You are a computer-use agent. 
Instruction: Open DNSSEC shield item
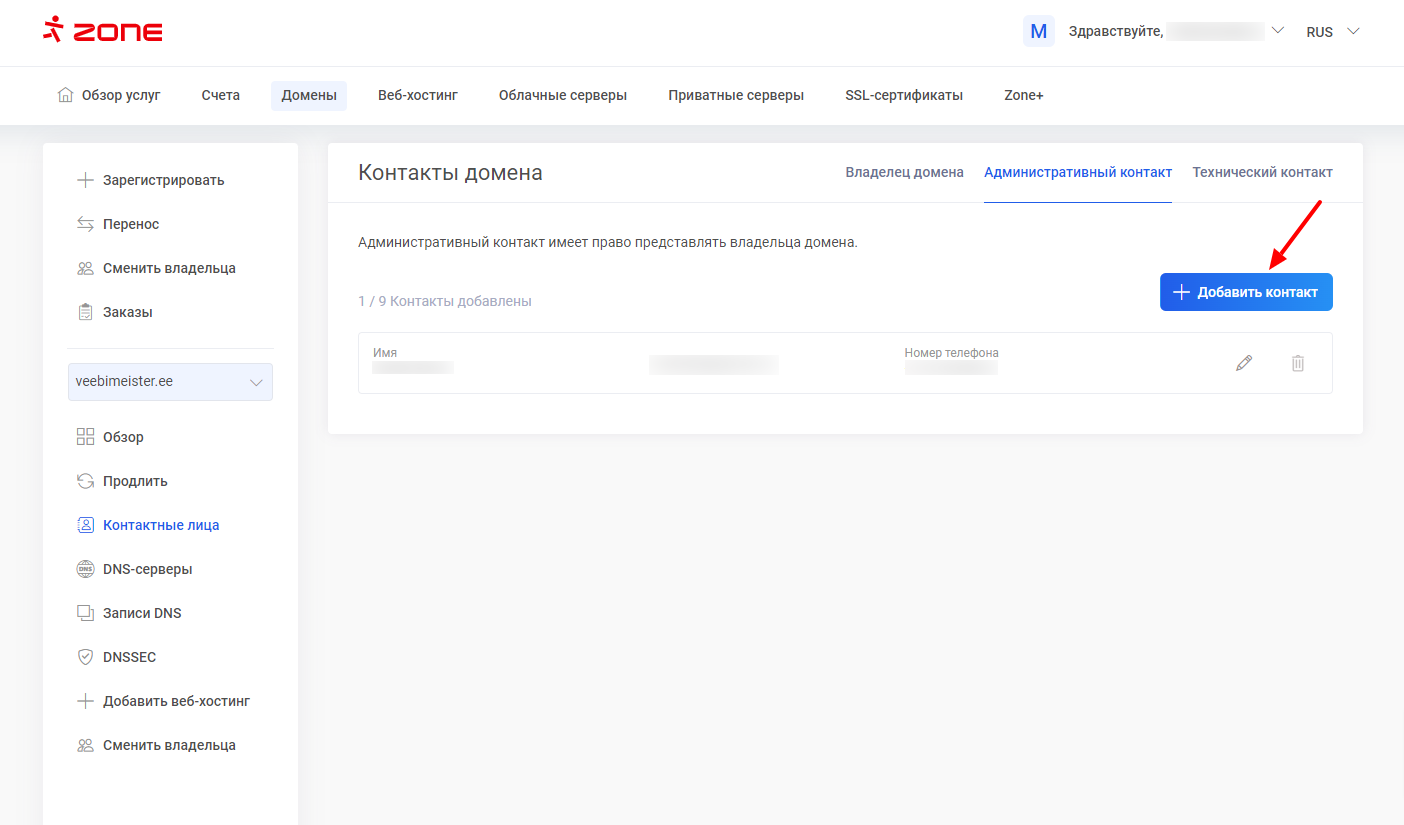click(129, 657)
